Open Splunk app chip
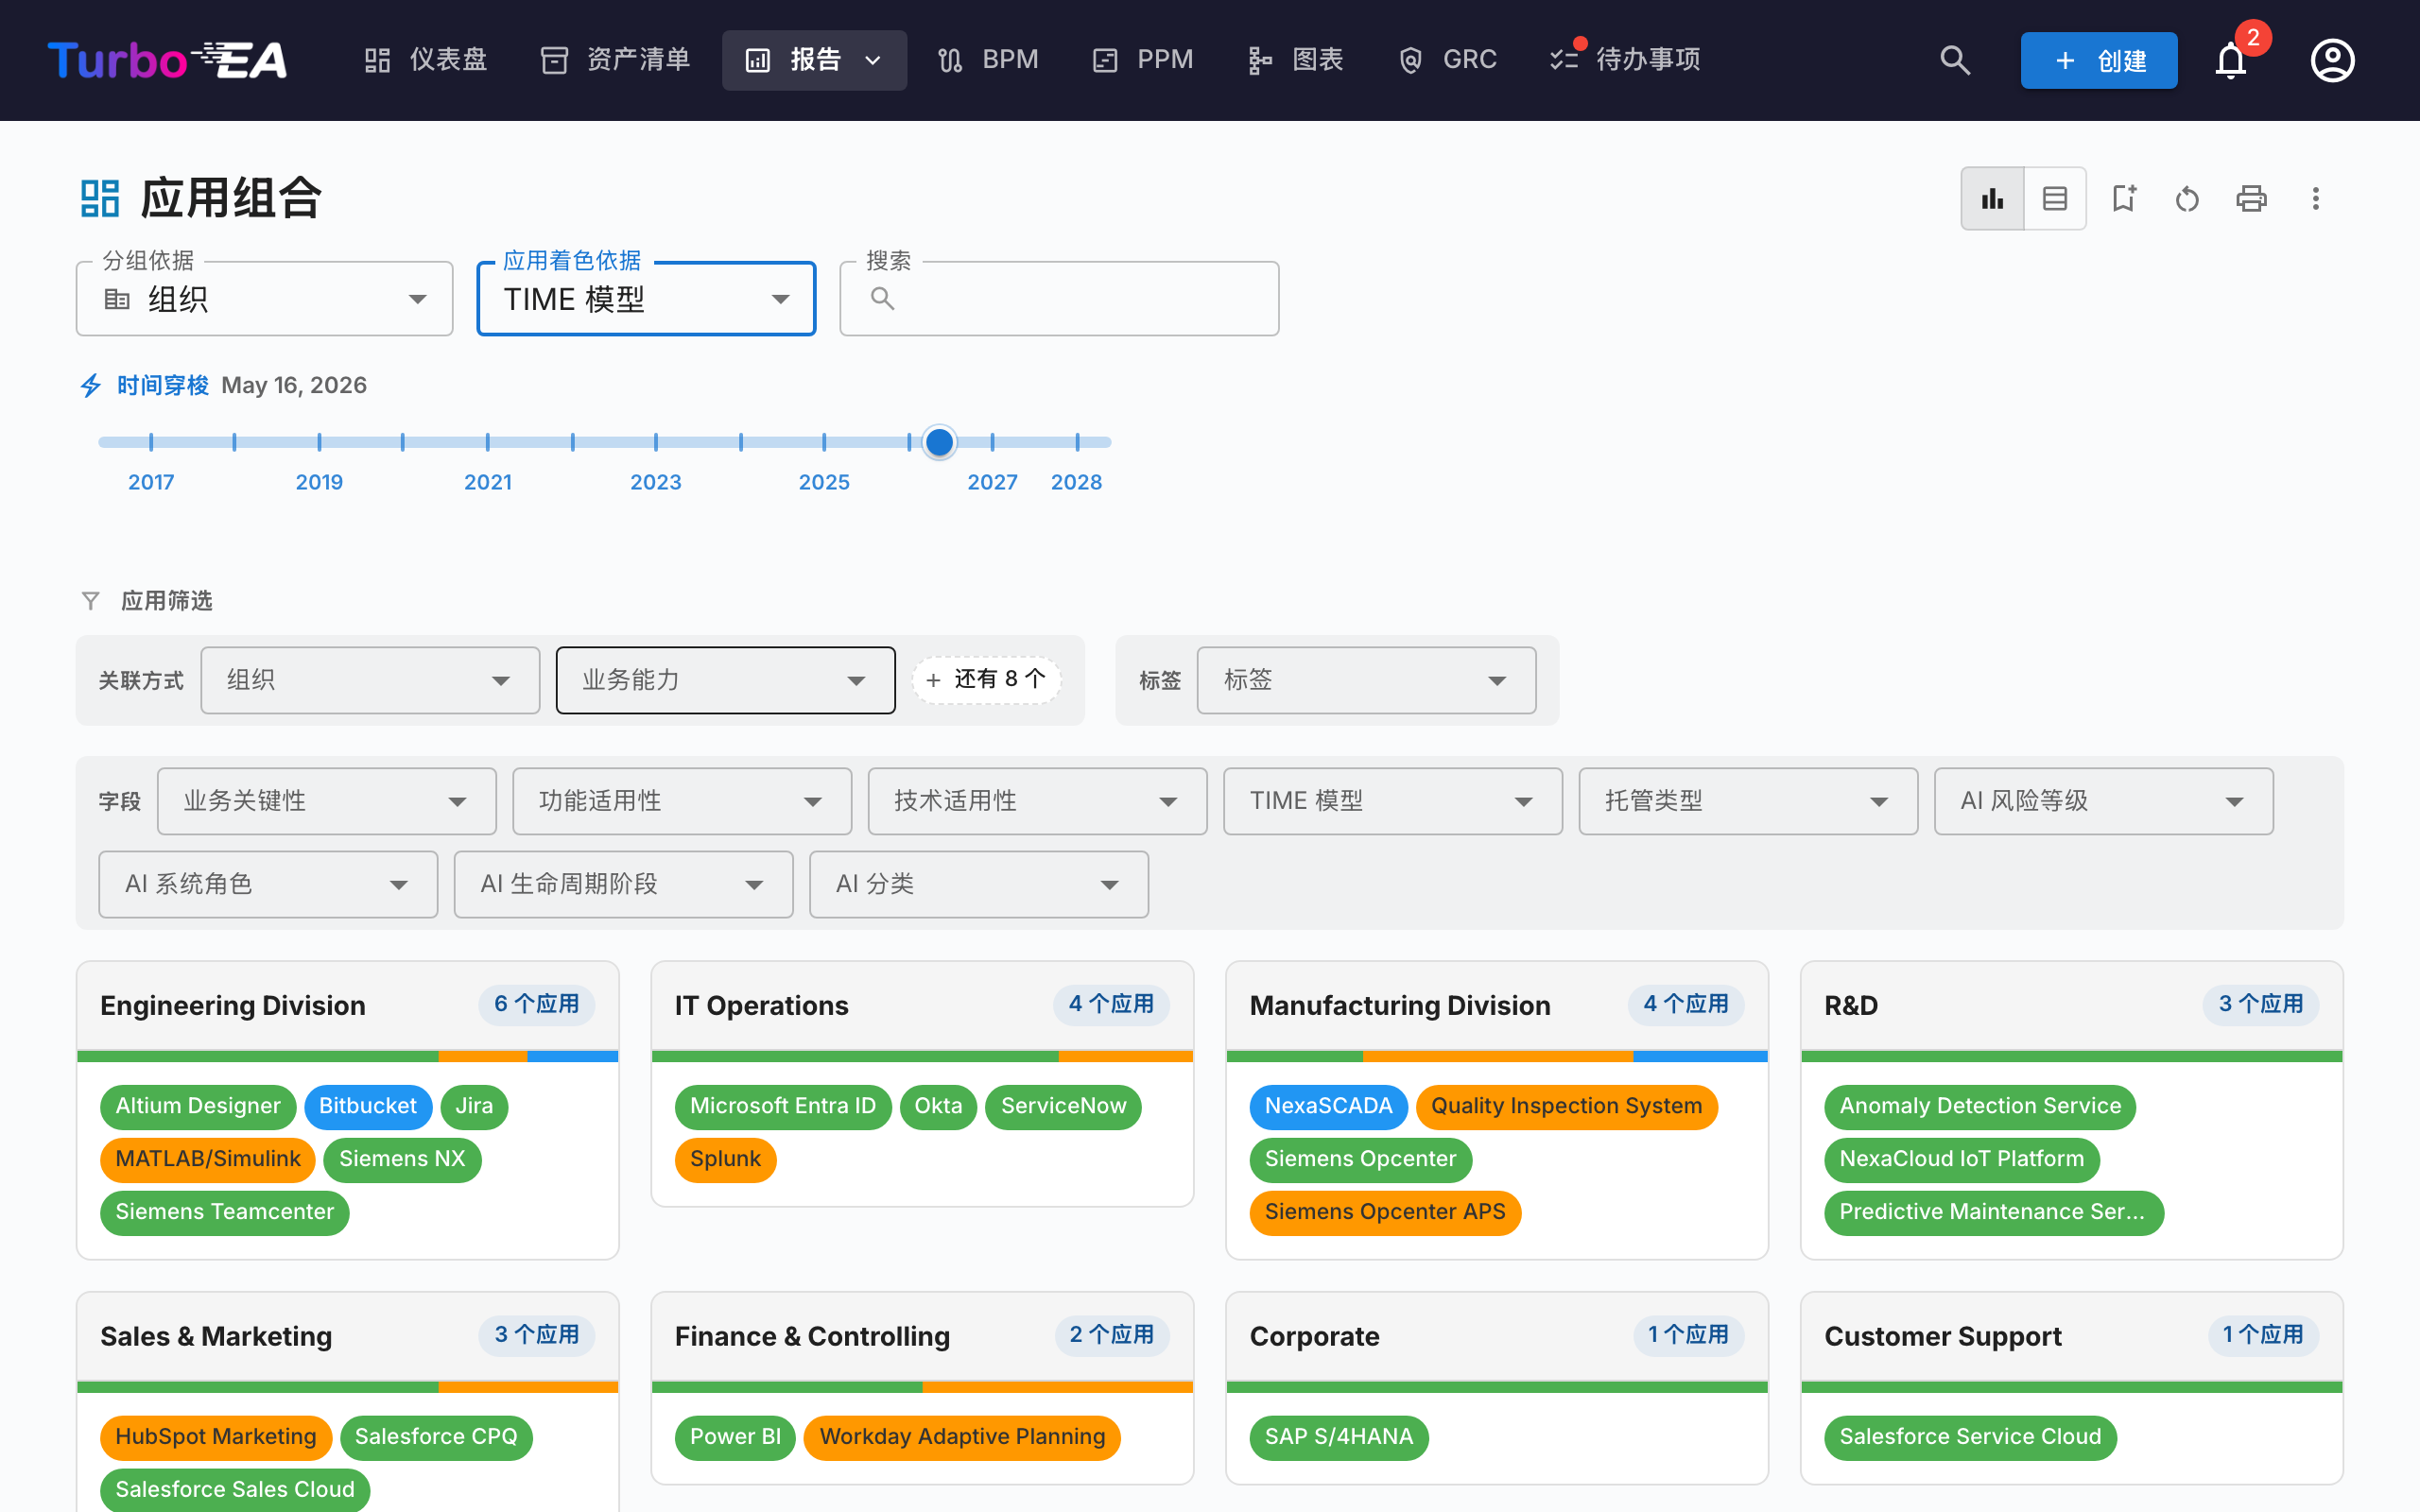The height and width of the screenshot is (1512, 2420). pyautogui.click(x=726, y=1159)
